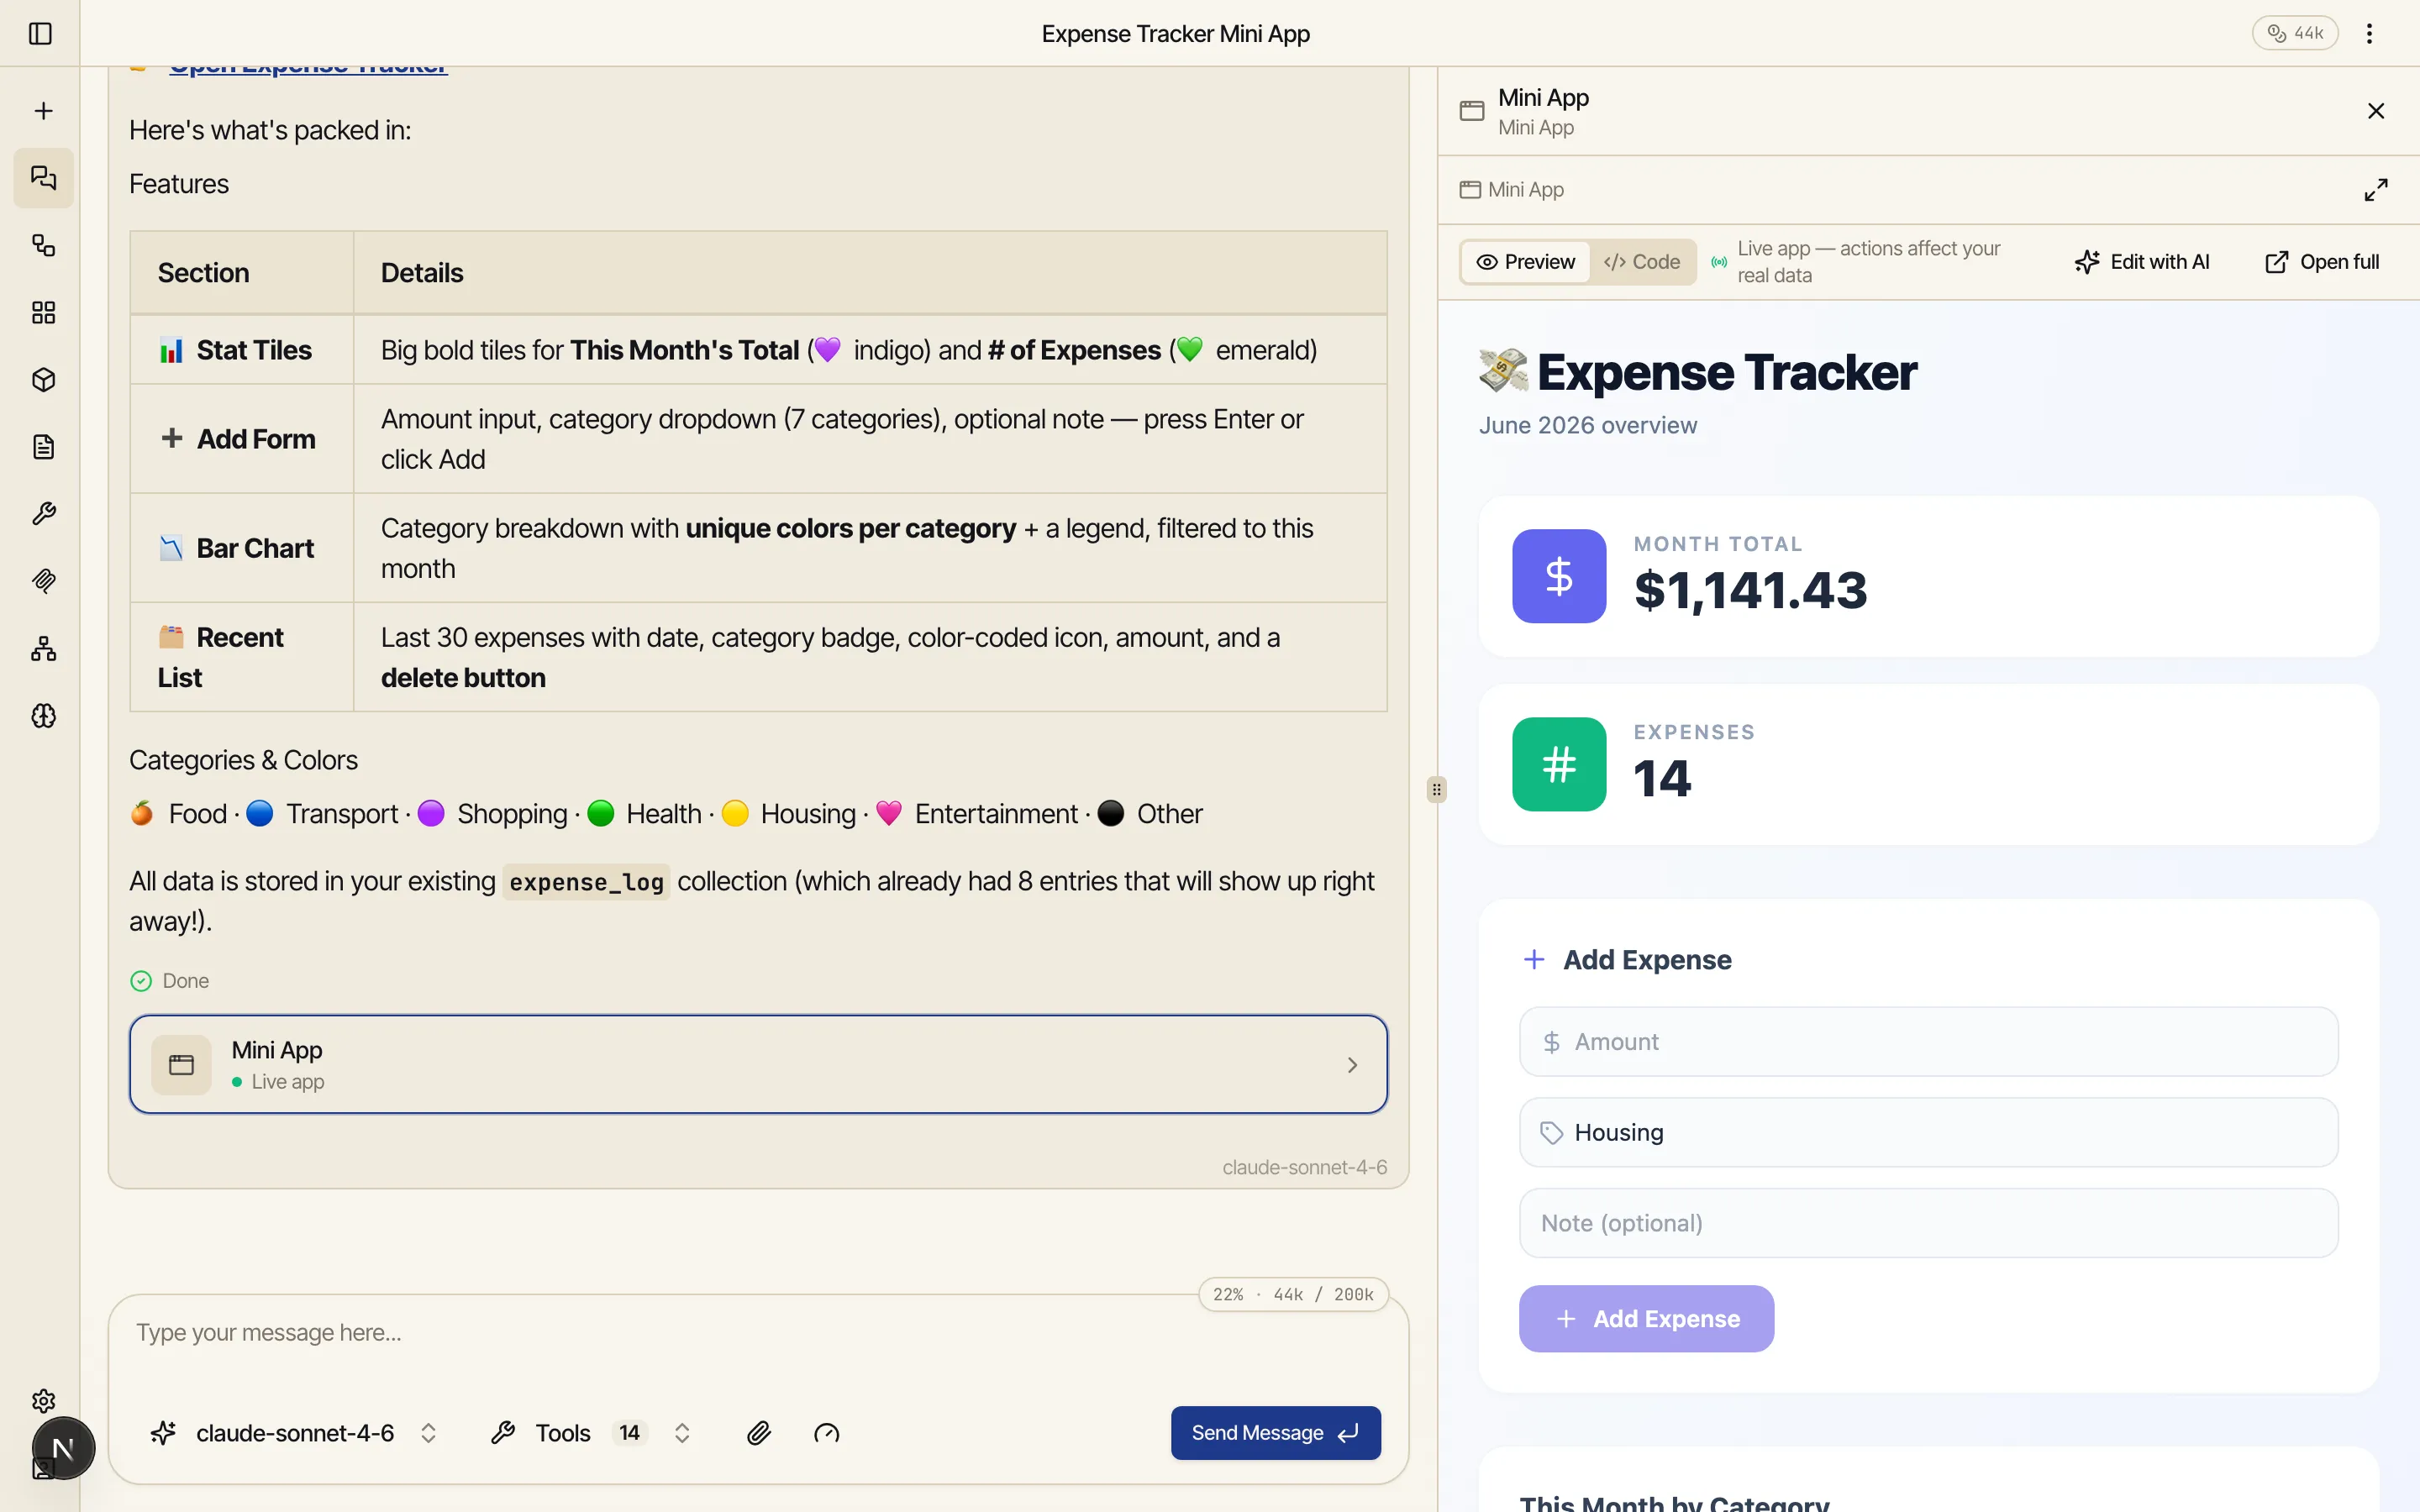Click Open full link
Screen dimensions: 2420x1512
tap(2321, 262)
